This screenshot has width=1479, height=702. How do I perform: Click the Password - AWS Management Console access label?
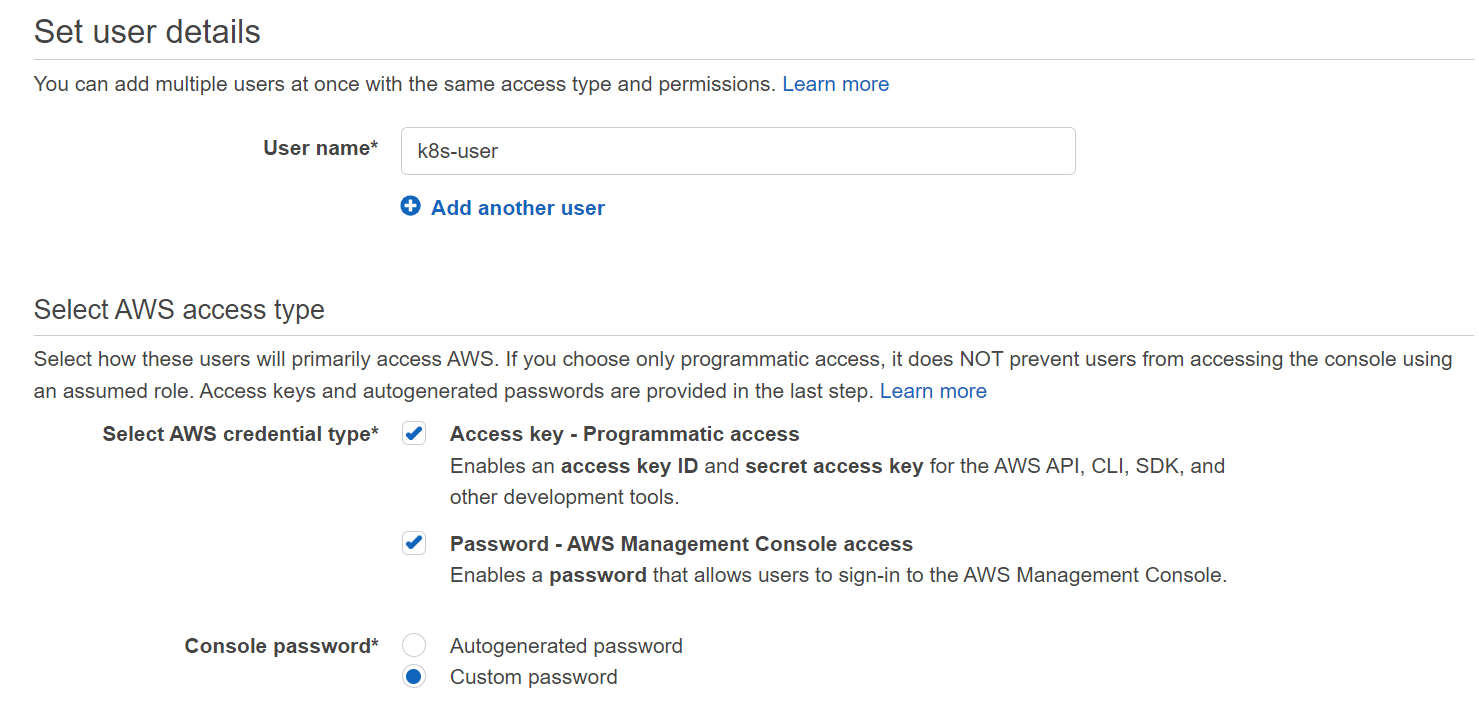681,544
